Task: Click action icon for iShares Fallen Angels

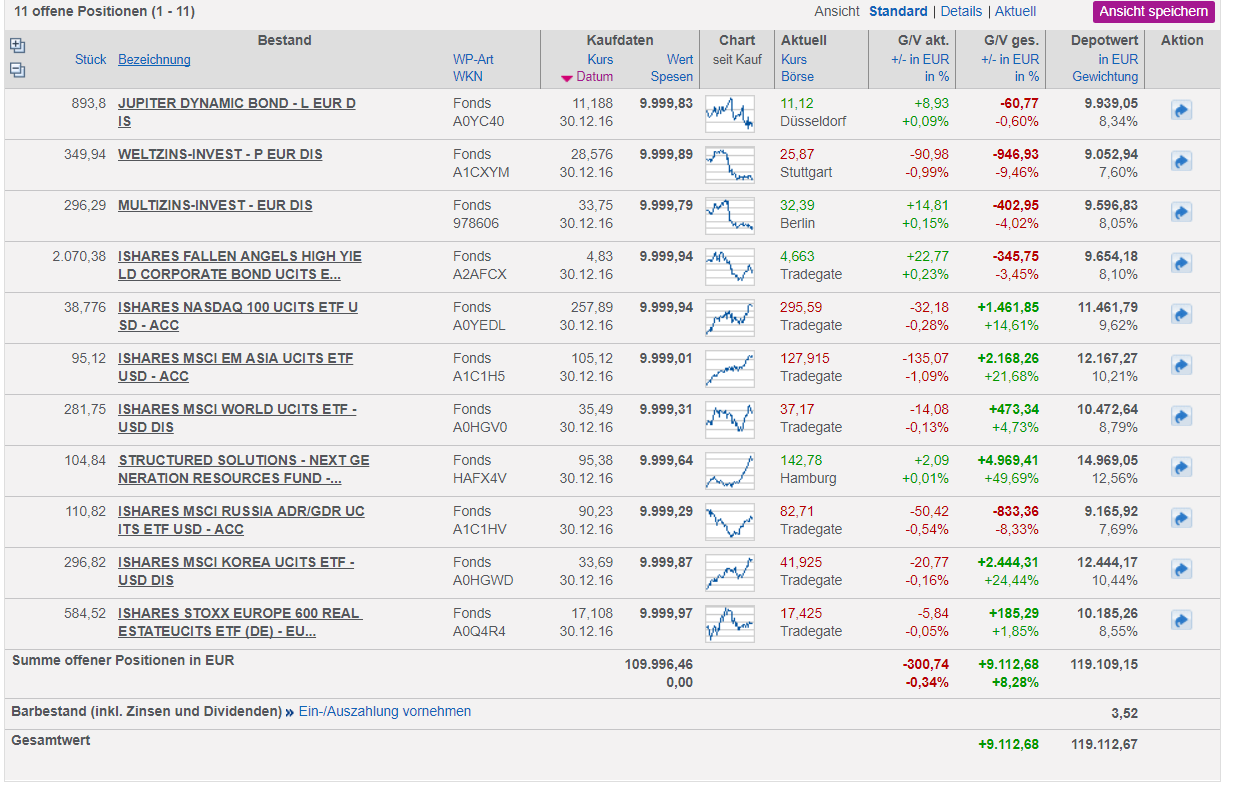Action: click(x=1181, y=263)
